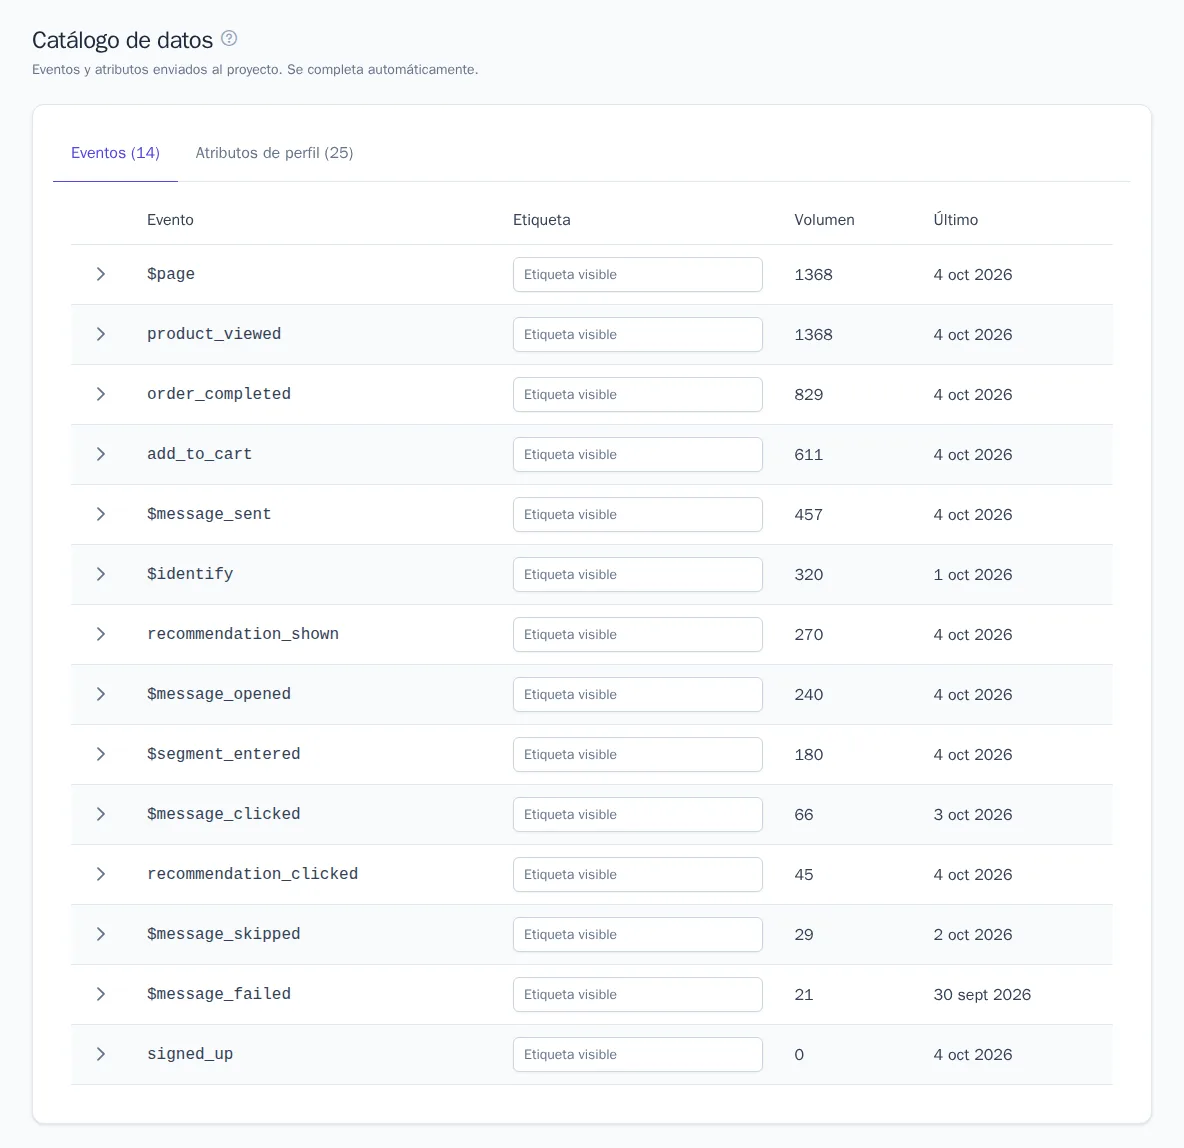Screen dimensions: 1184x1148
Task: Select the label field for $message_sent
Action: coord(637,514)
